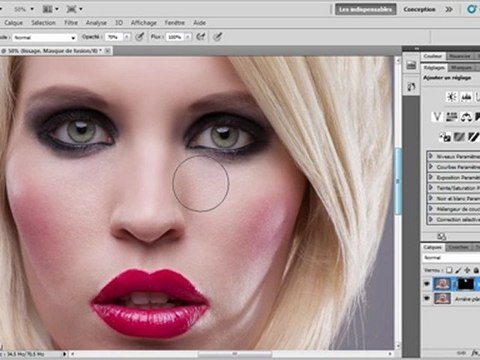Hide the top masked layer eye
The width and height of the screenshot is (480, 360).
tap(426, 284)
